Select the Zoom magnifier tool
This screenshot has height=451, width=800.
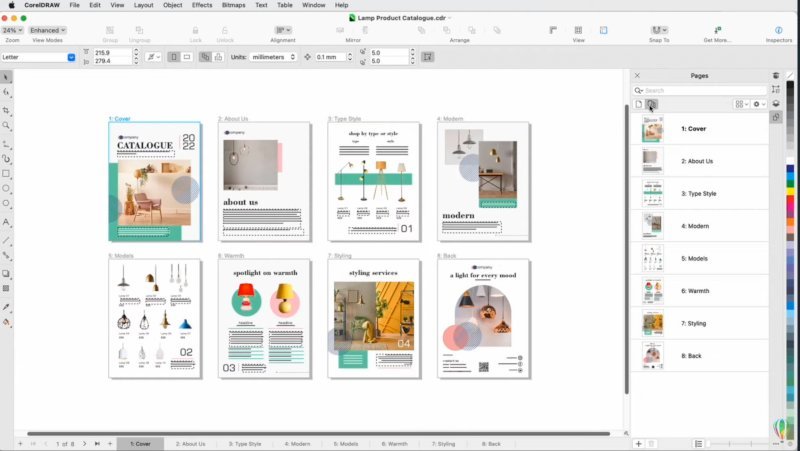[x=6, y=126]
